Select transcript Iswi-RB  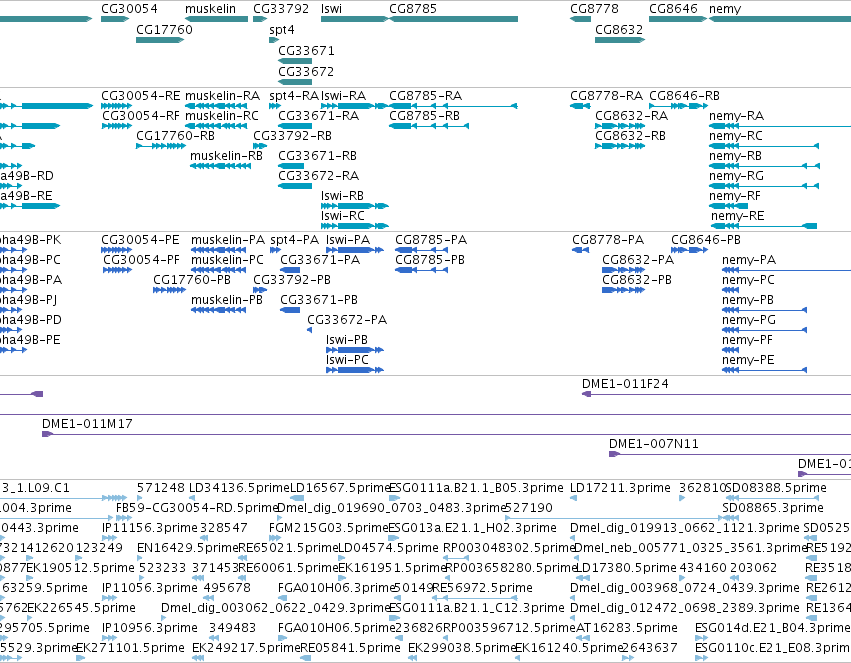click(342, 196)
